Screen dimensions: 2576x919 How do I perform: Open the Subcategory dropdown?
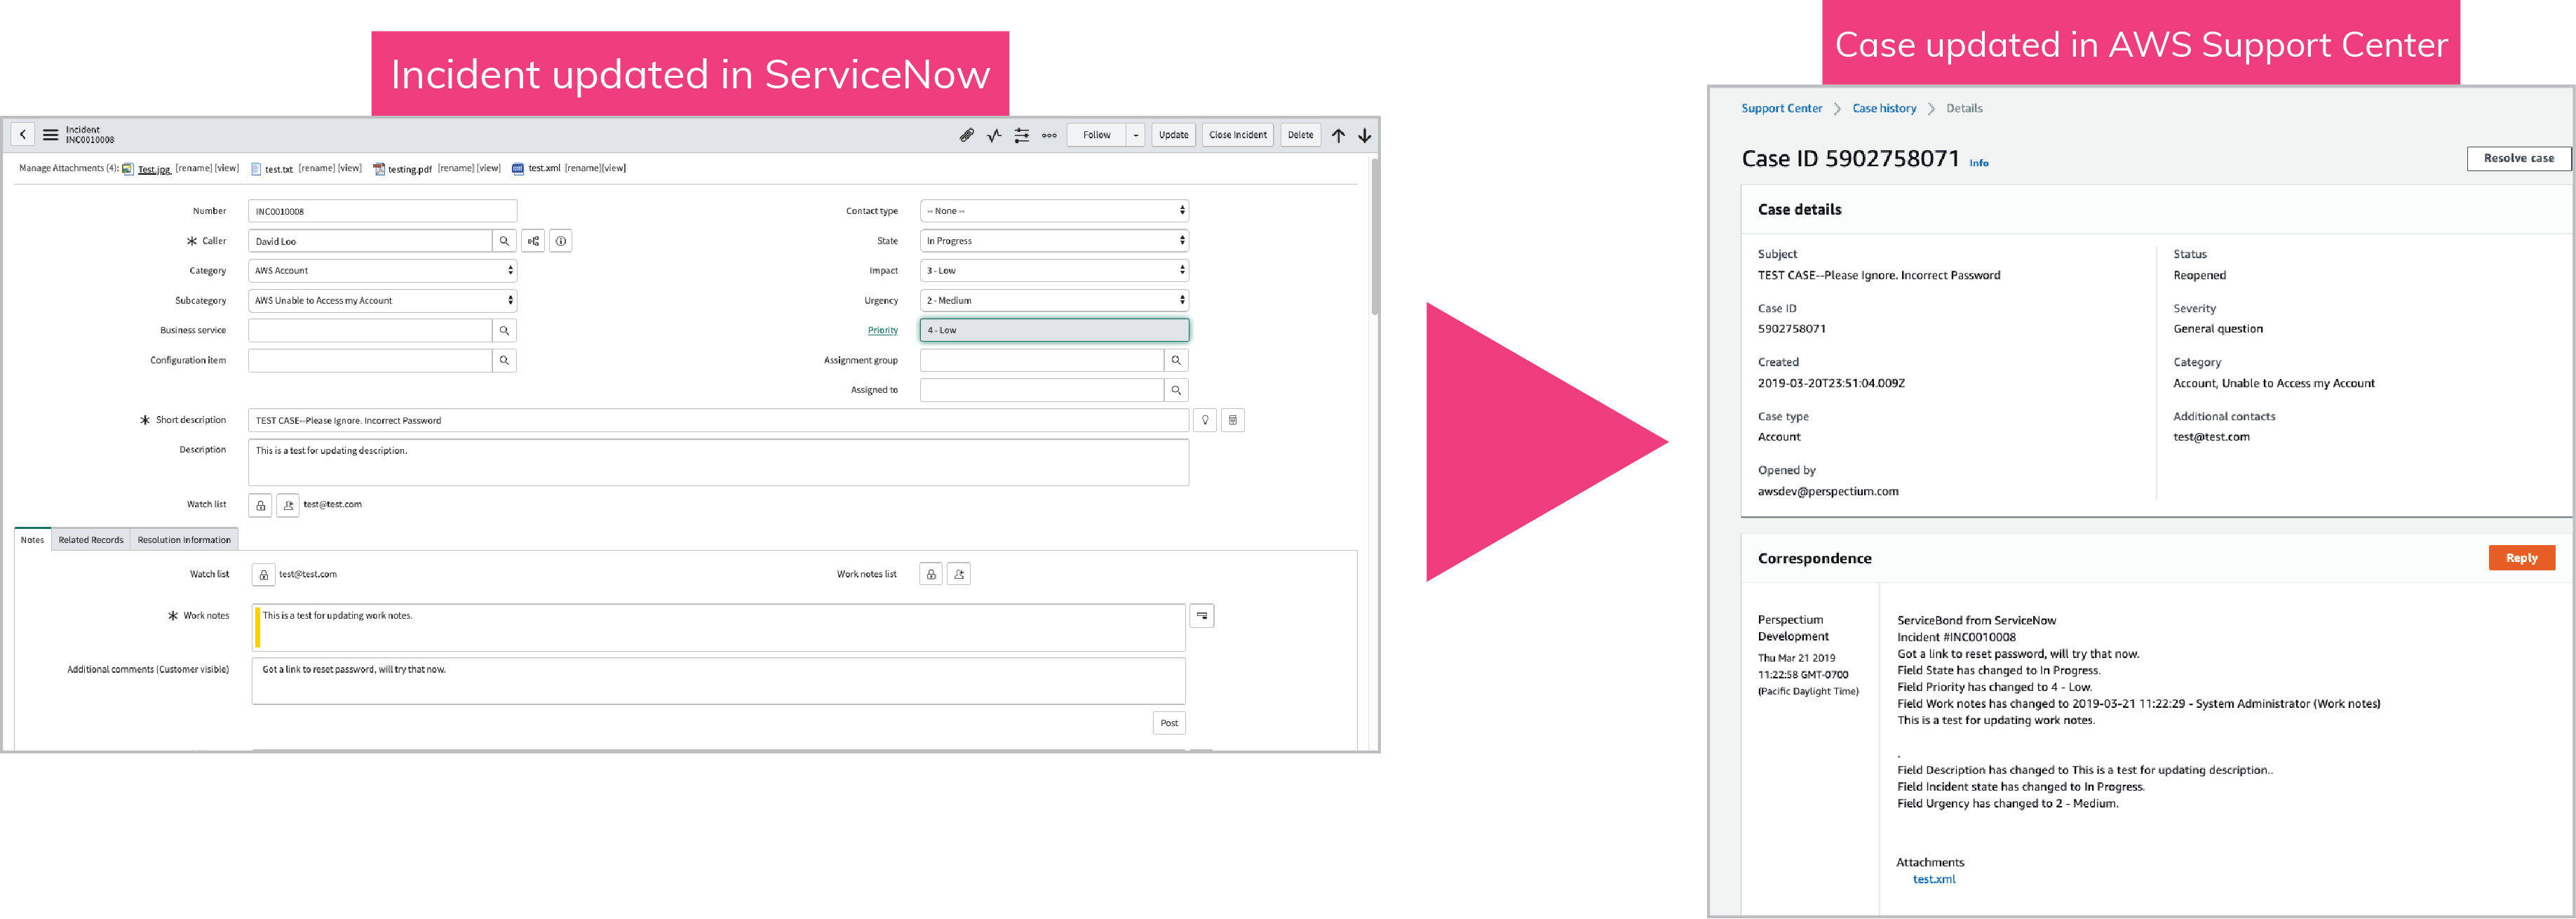point(382,300)
